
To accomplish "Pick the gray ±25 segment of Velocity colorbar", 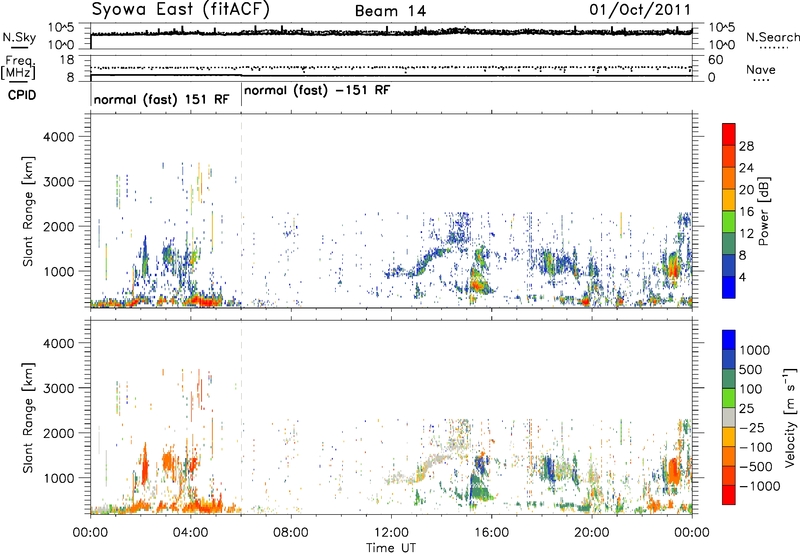I will (729, 417).
